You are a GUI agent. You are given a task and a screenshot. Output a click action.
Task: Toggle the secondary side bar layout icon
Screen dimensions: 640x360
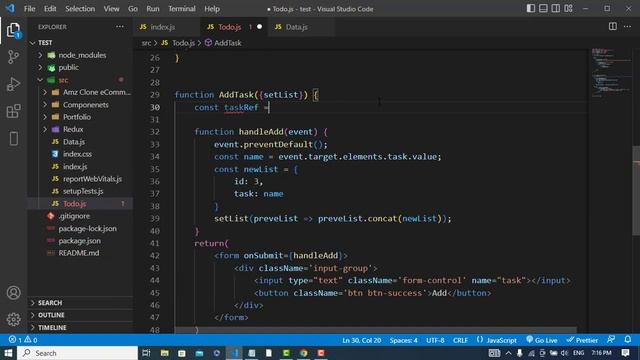556,9
